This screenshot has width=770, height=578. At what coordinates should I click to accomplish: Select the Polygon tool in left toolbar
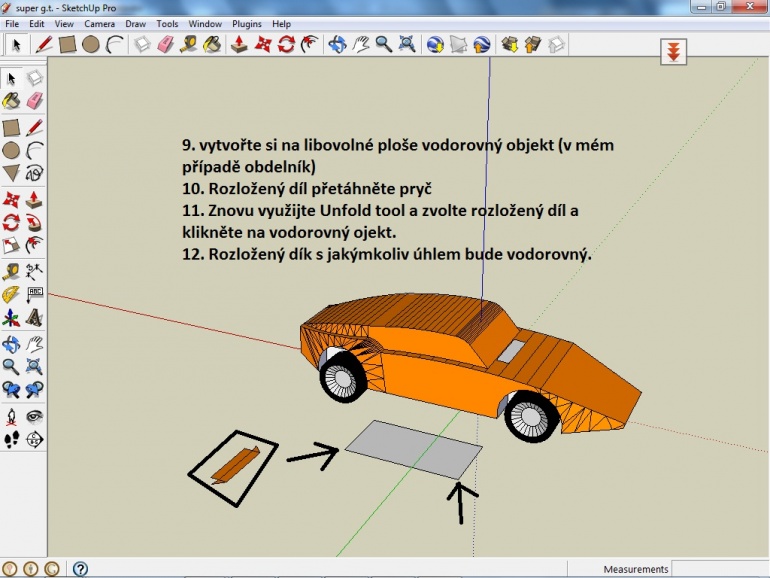tap(11, 173)
